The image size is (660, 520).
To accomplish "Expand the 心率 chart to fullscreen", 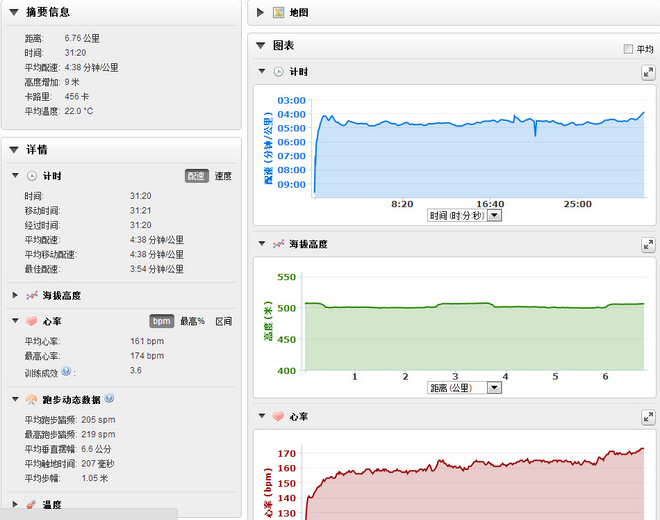I will tap(647, 416).
